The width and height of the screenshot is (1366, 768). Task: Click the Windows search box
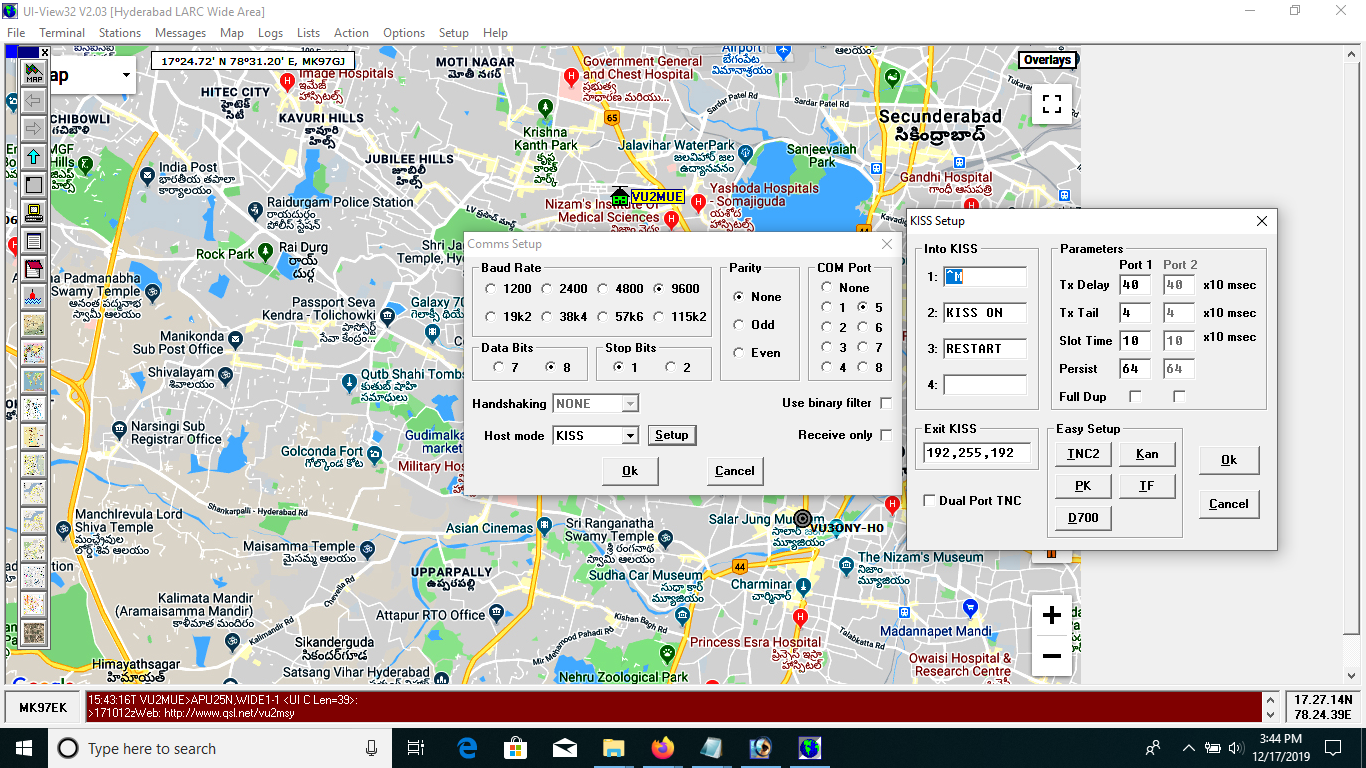[x=220, y=748]
